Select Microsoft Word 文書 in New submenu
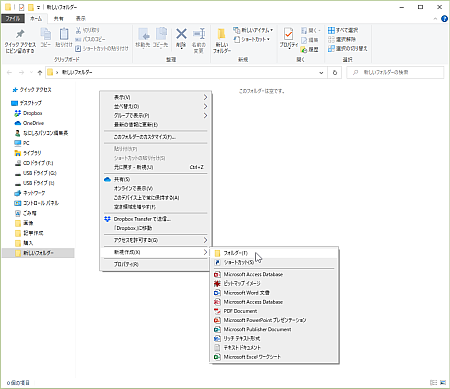Image resolution: width=450 pixels, height=389 pixels. point(274,293)
